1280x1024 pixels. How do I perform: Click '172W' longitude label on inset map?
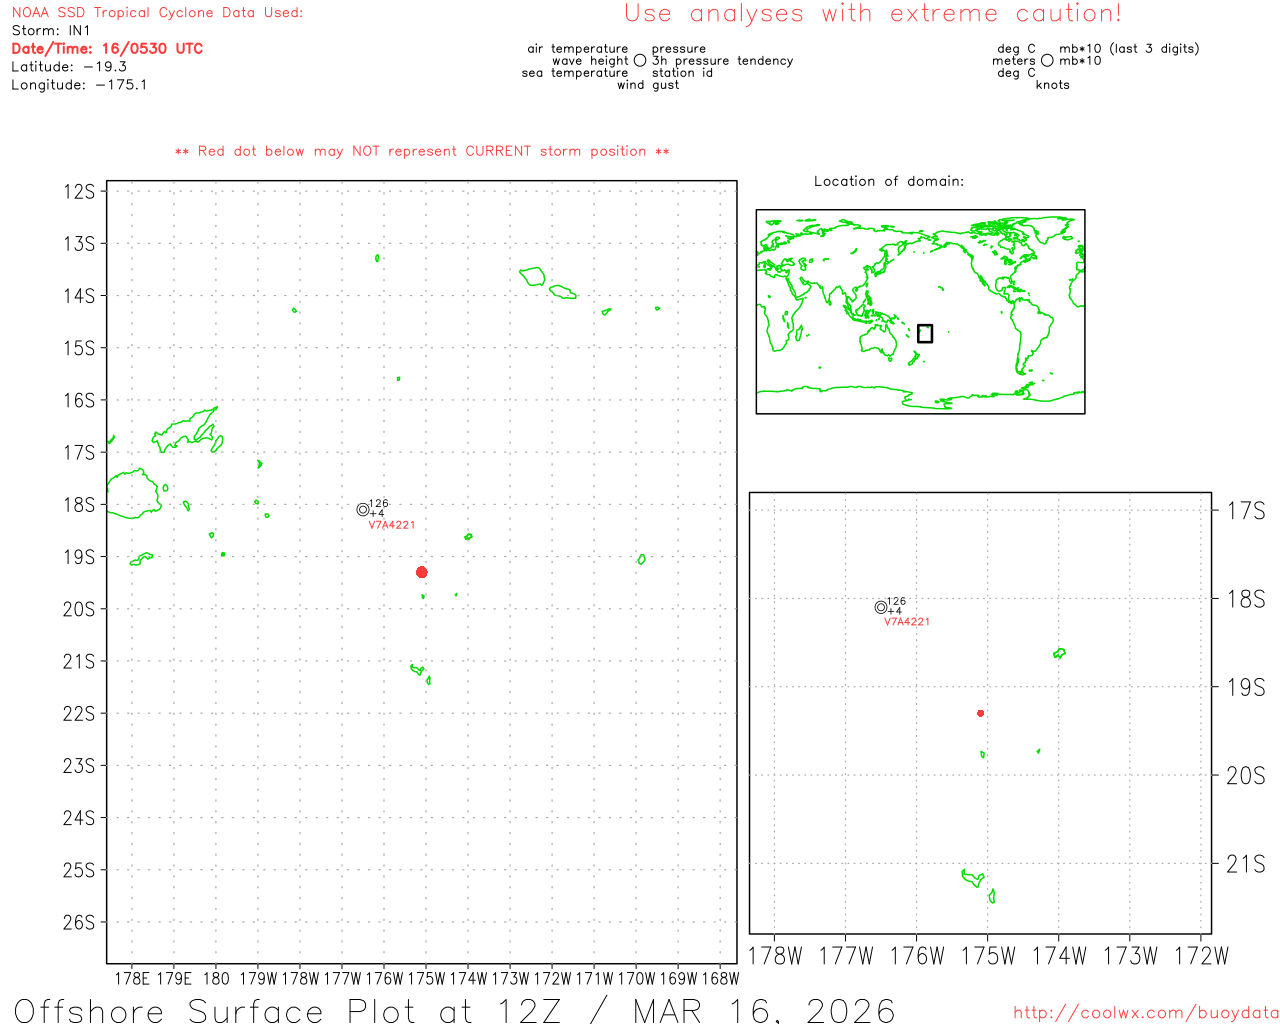[1201, 956]
